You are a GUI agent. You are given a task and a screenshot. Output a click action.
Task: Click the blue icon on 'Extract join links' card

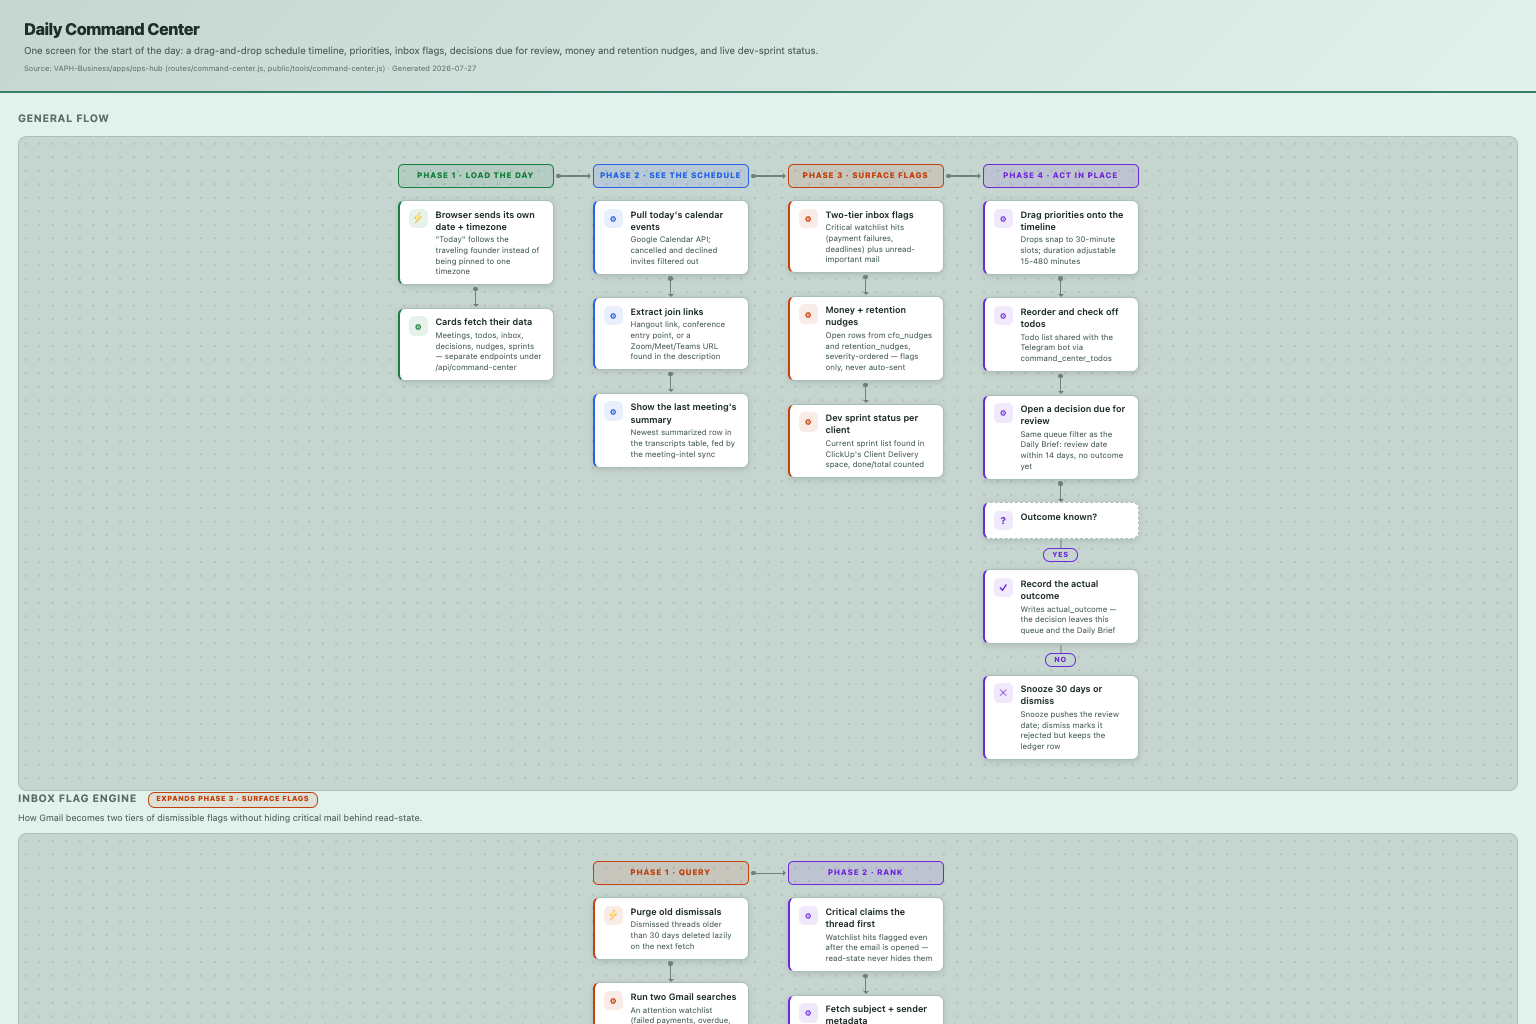click(613, 316)
